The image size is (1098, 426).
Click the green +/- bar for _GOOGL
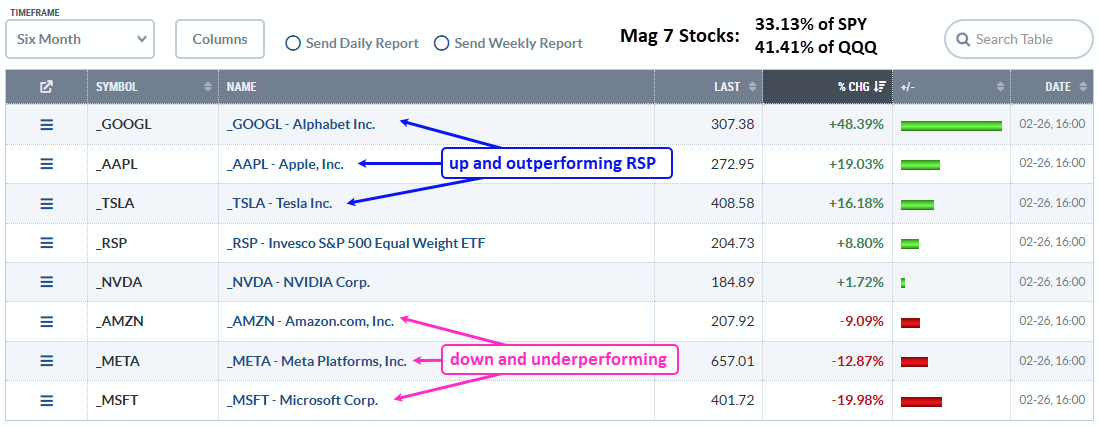pyautogui.click(x=950, y=125)
